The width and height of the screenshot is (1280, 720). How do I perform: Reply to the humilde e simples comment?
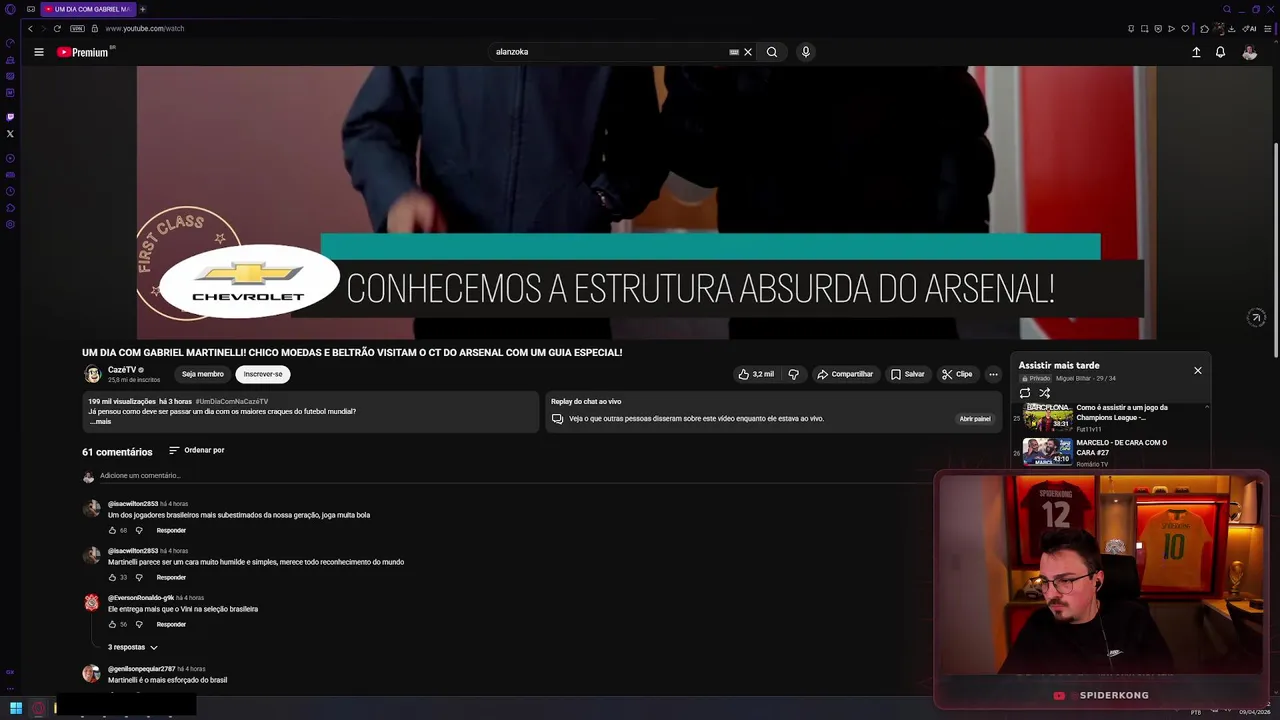click(x=171, y=577)
